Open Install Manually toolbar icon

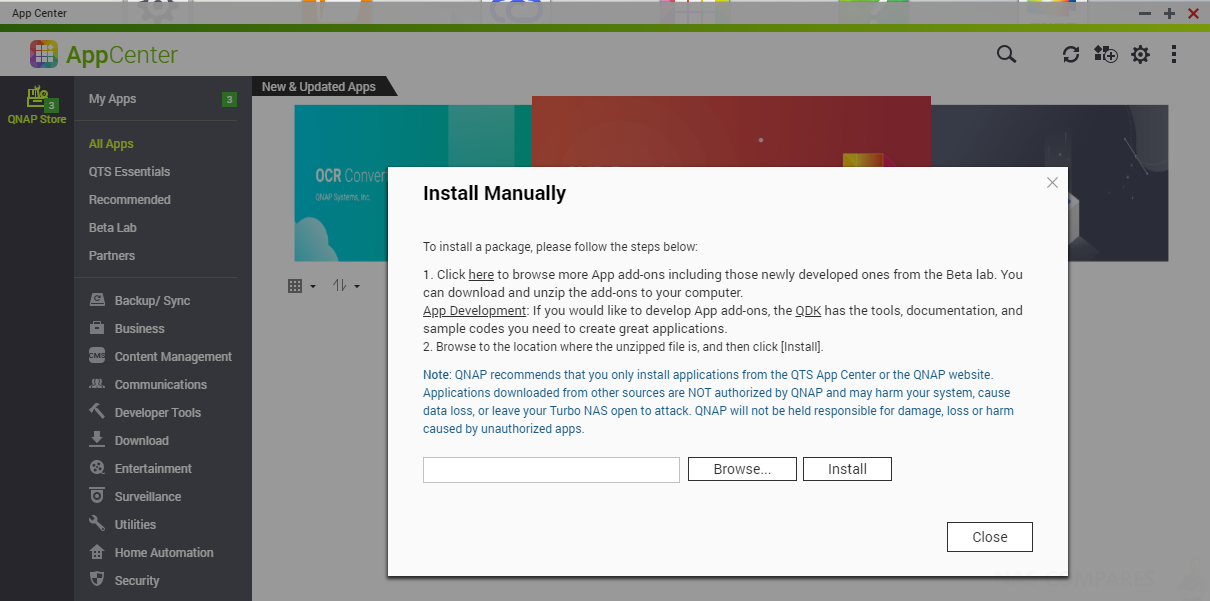click(x=1105, y=54)
